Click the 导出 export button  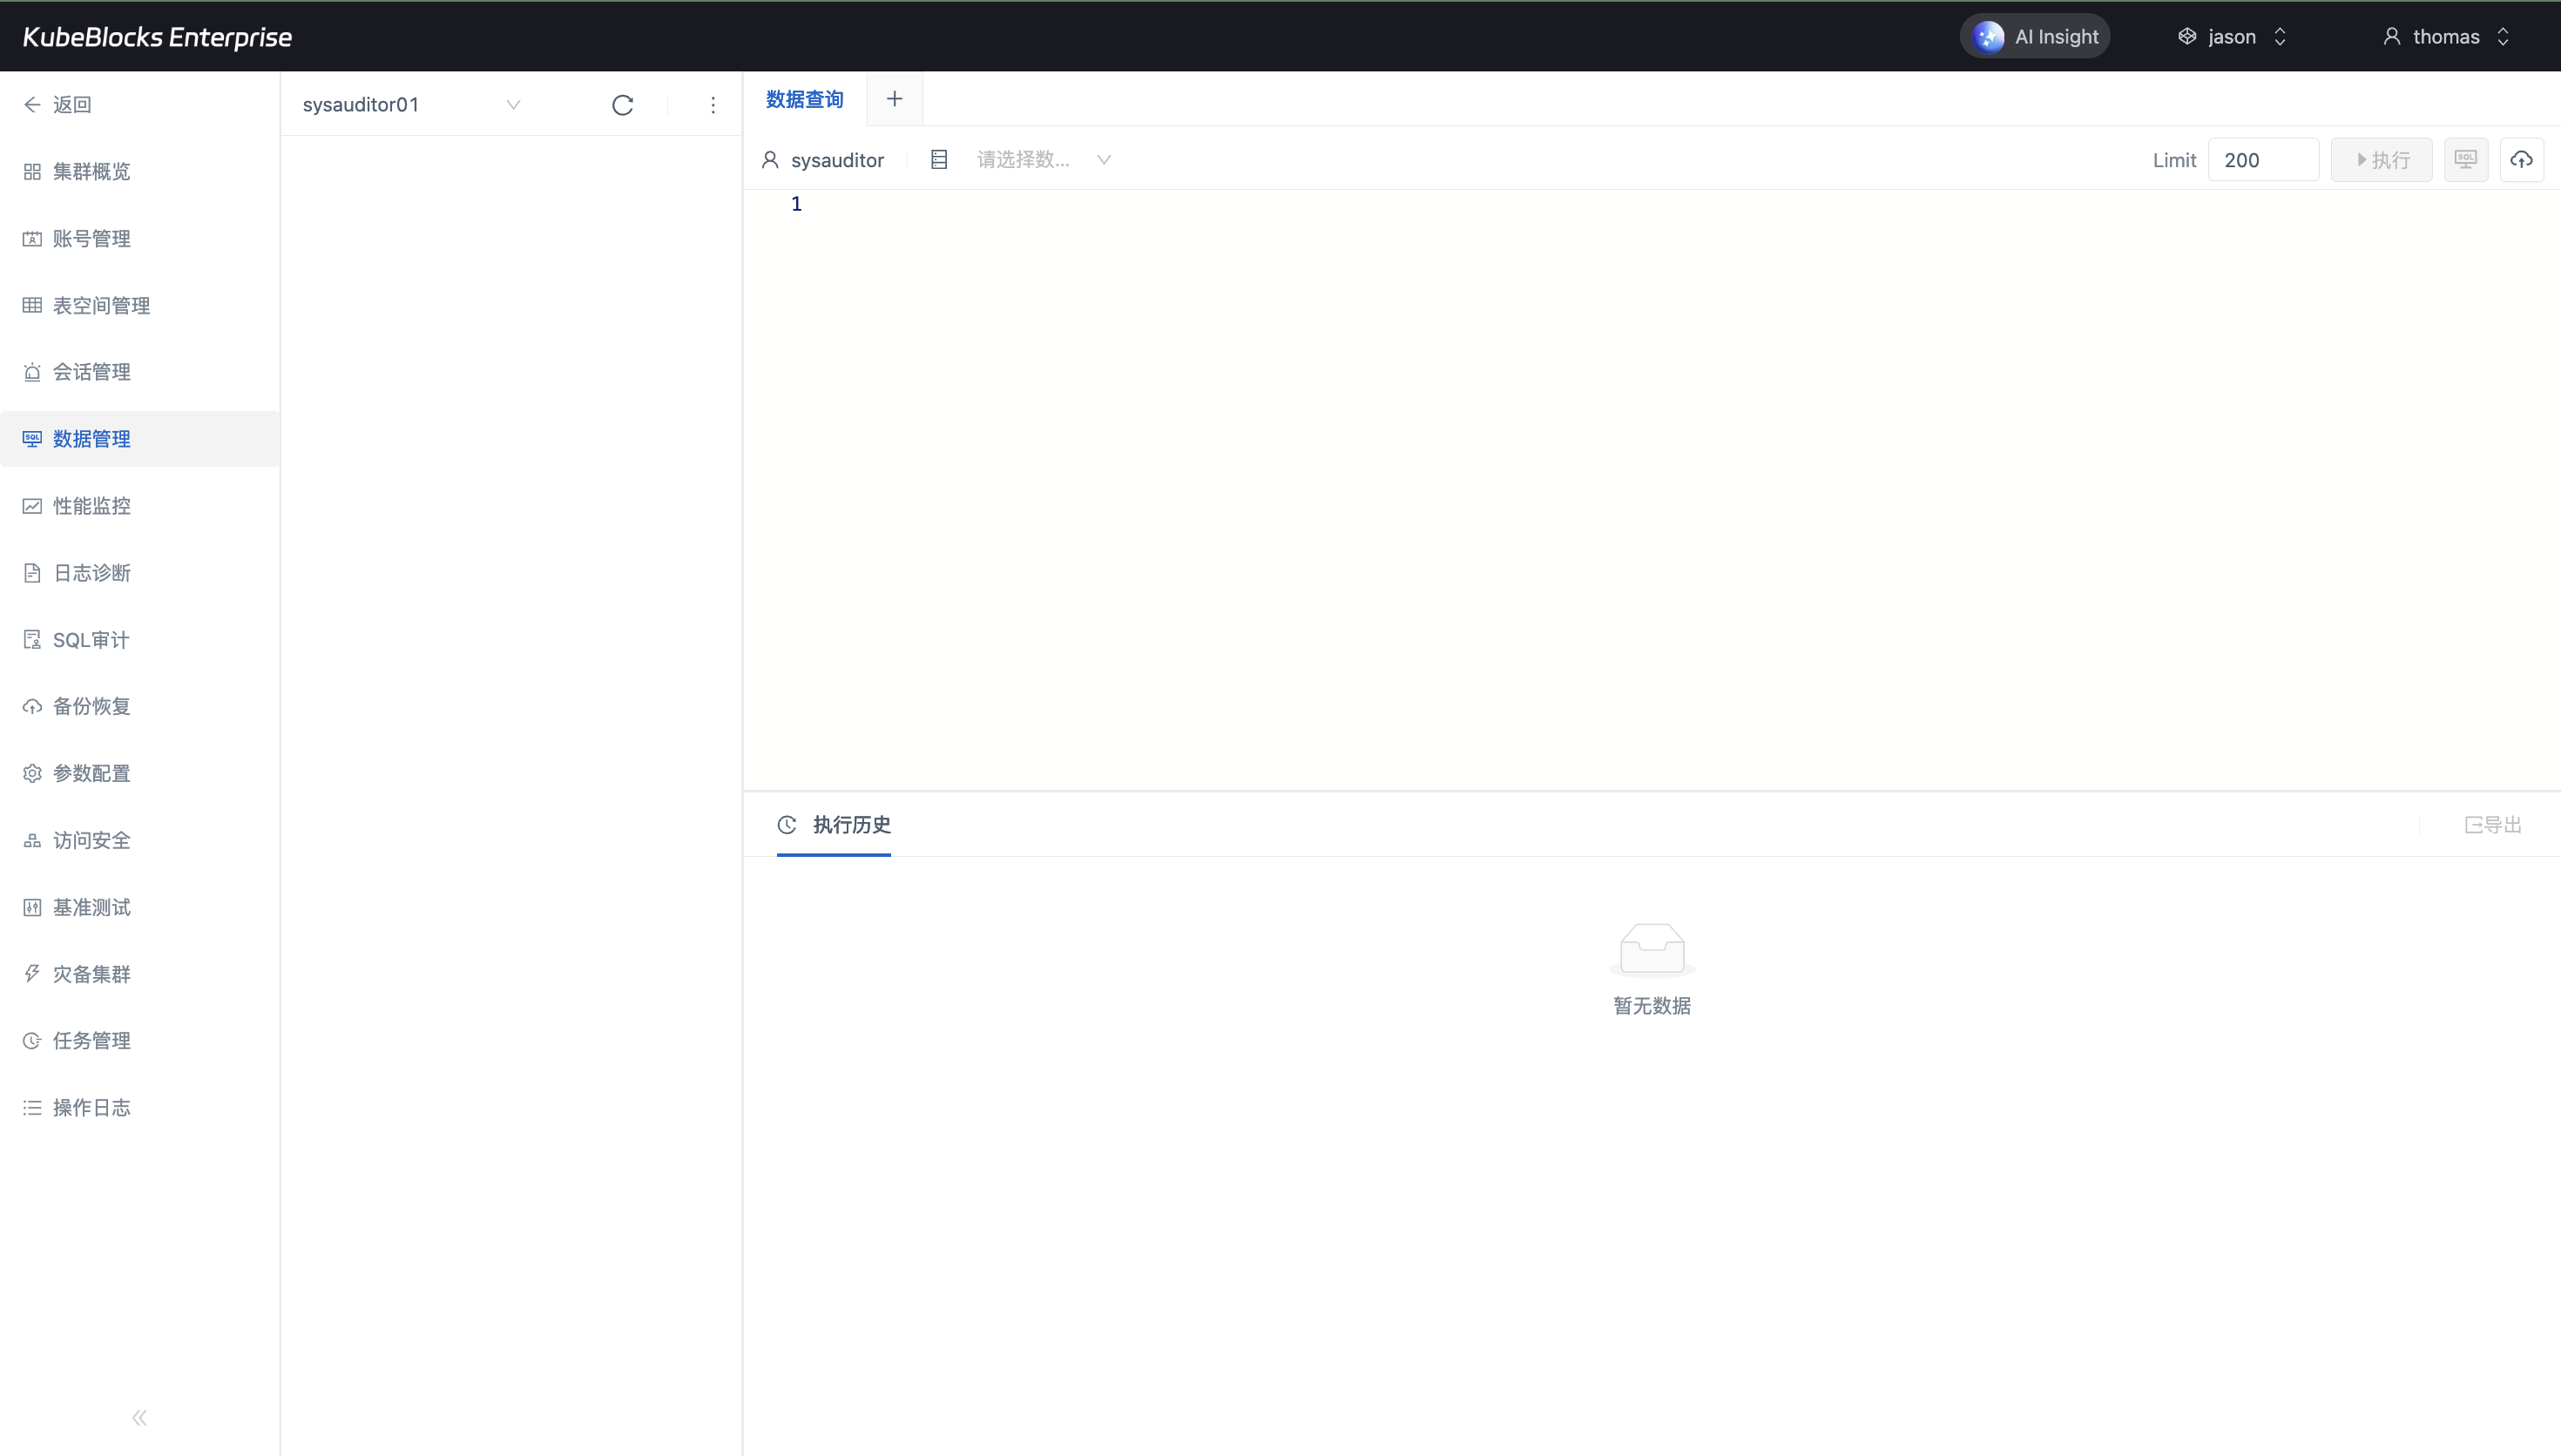(x=2492, y=825)
